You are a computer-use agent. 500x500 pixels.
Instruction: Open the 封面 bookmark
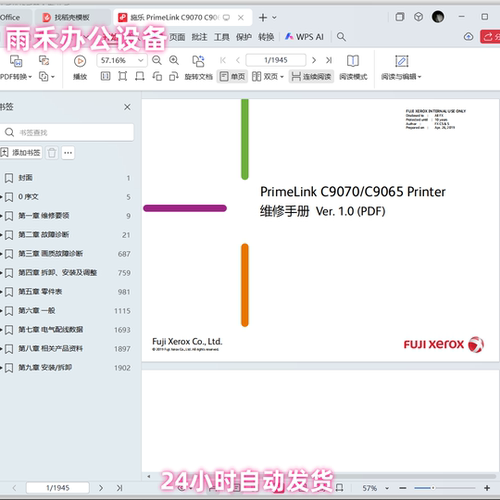click(x=25, y=178)
